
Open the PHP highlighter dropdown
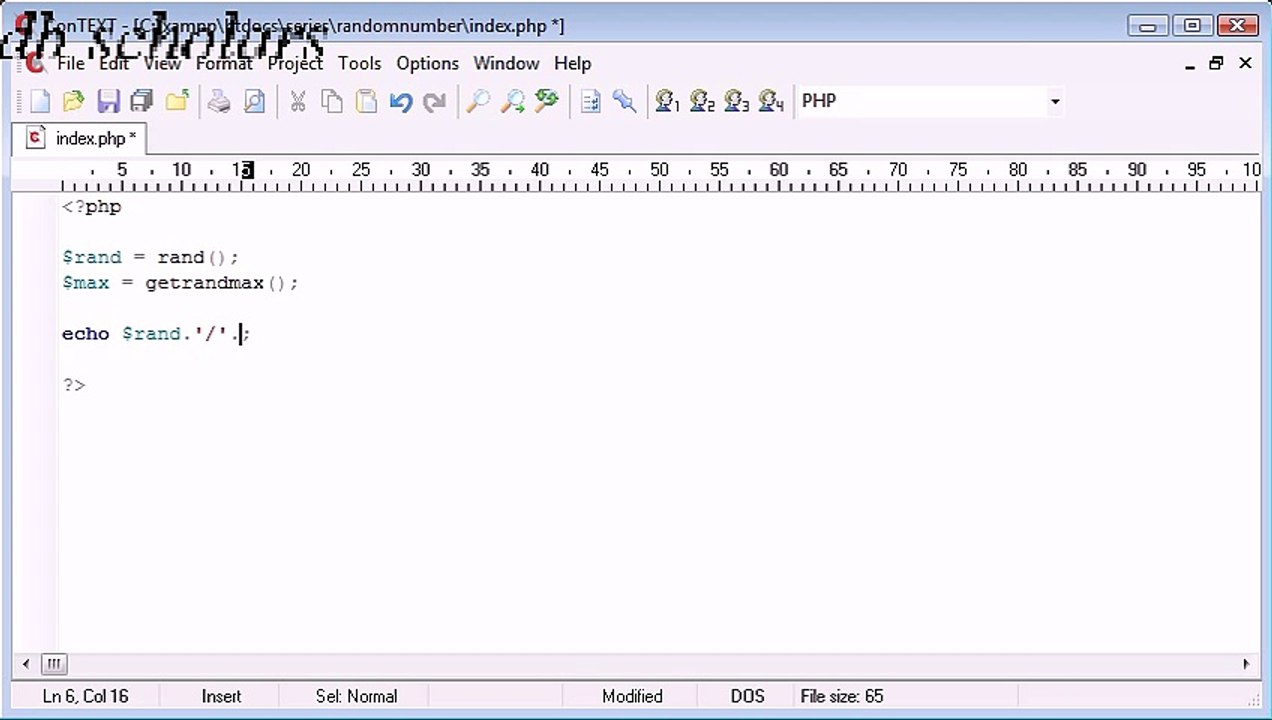(x=1054, y=101)
